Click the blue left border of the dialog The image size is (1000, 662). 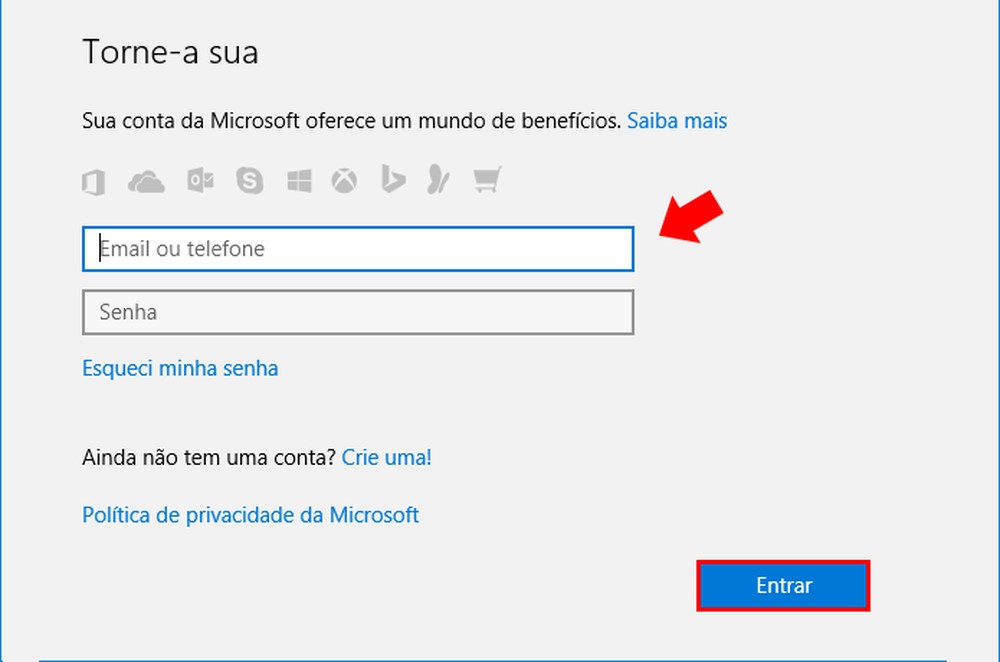(4, 330)
